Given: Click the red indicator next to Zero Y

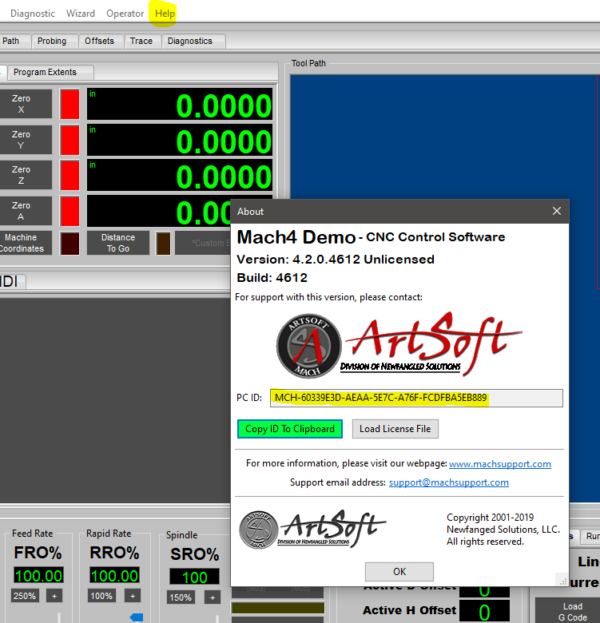Looking at the screenshot, I should tap(70, 139).
